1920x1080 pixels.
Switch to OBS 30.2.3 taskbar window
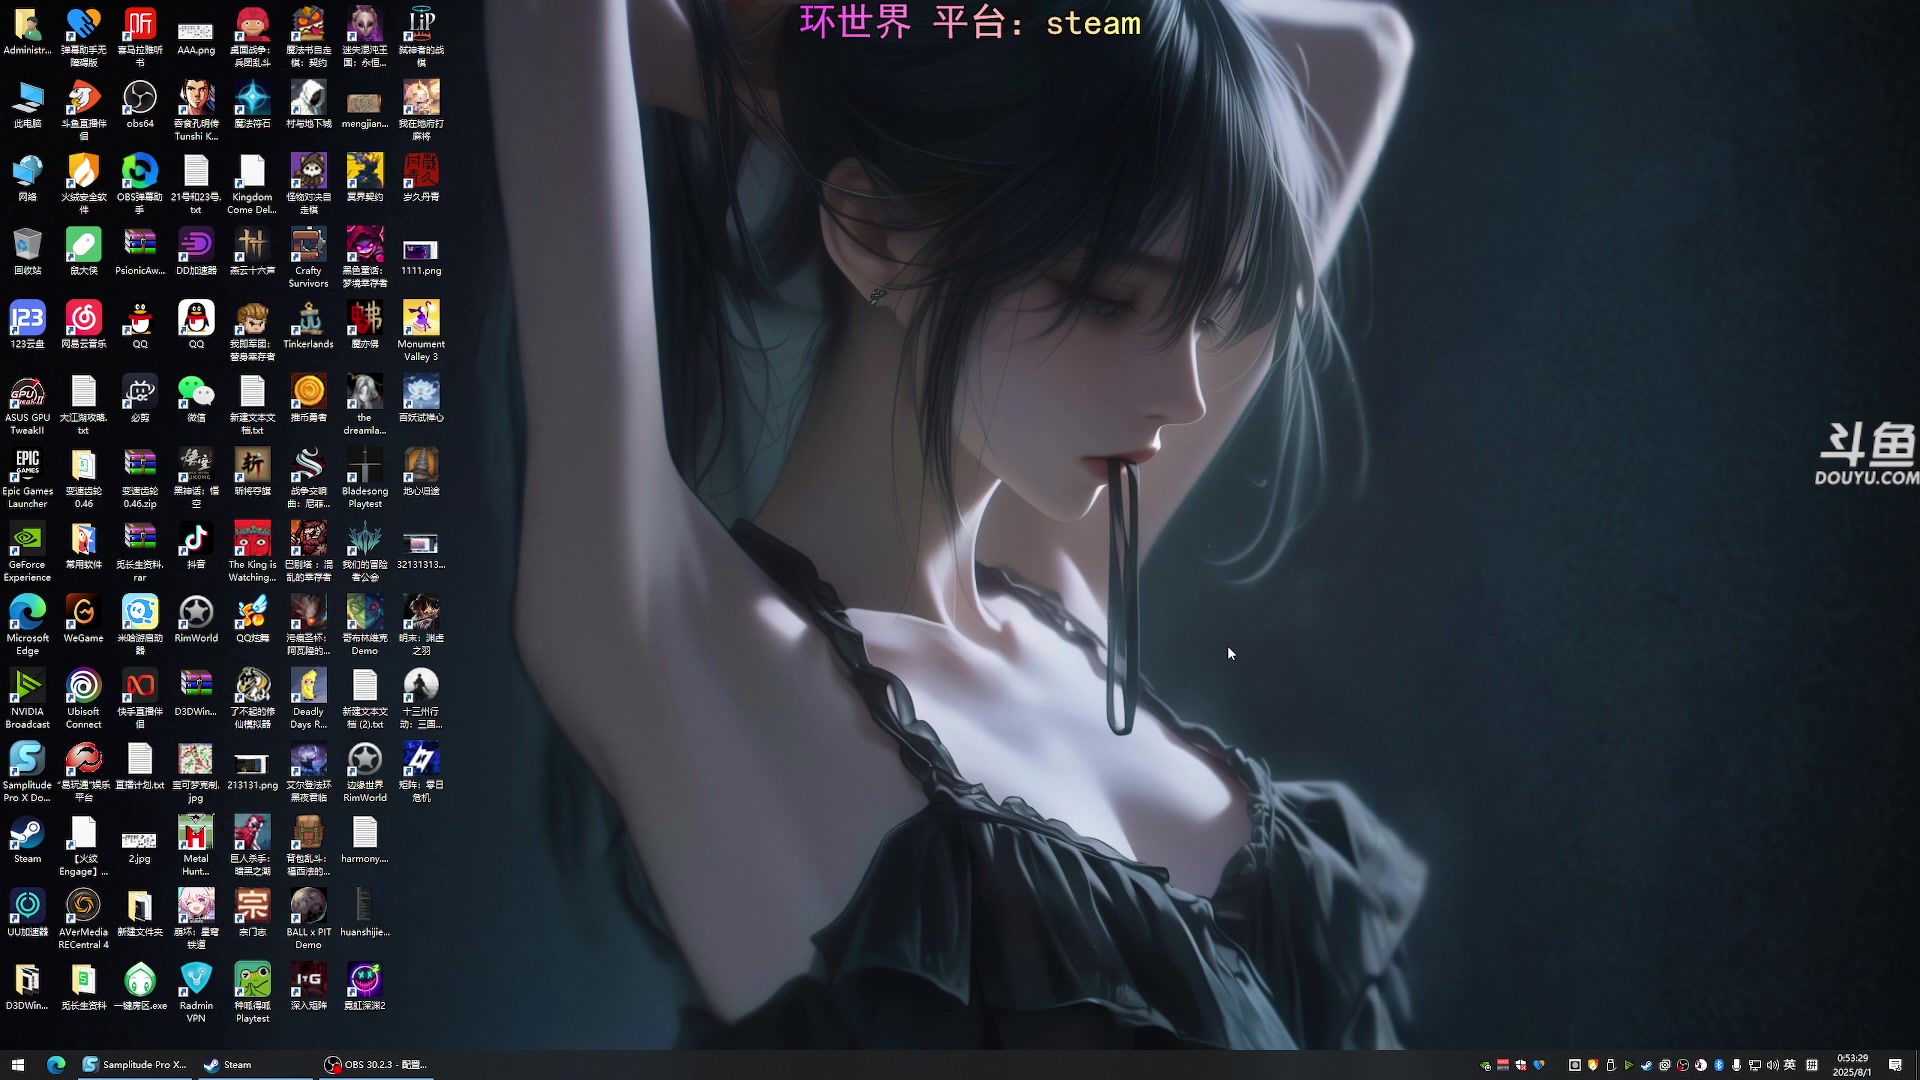(376, 1065)
